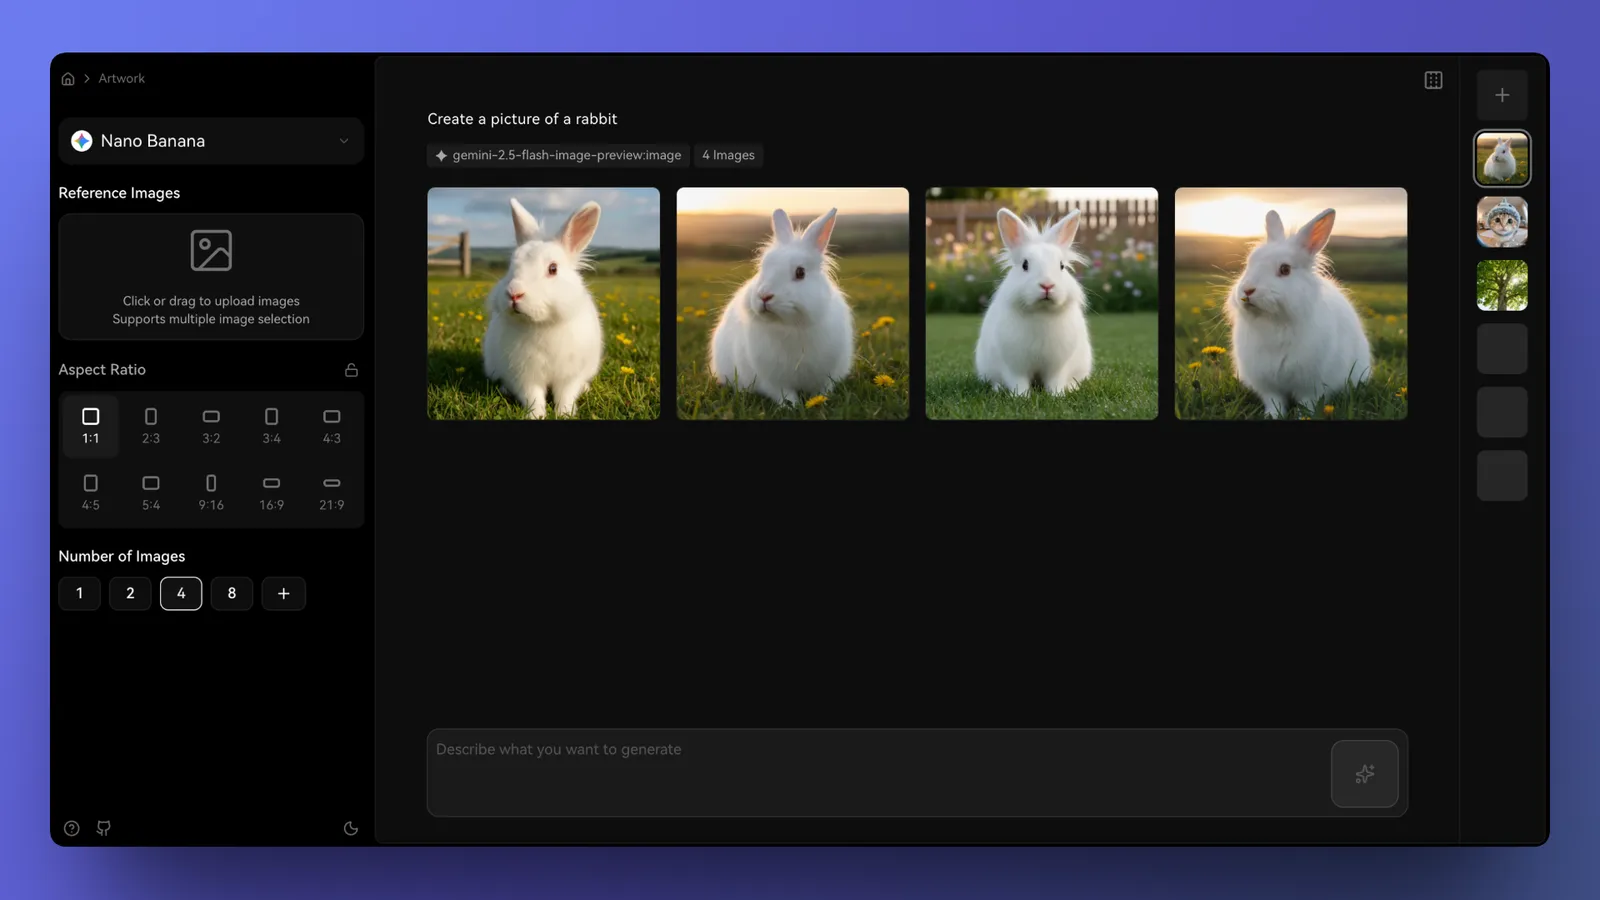This screenshot has height=900, width=1600.
Task: Open help using the question mark icon
Action: 71,828
